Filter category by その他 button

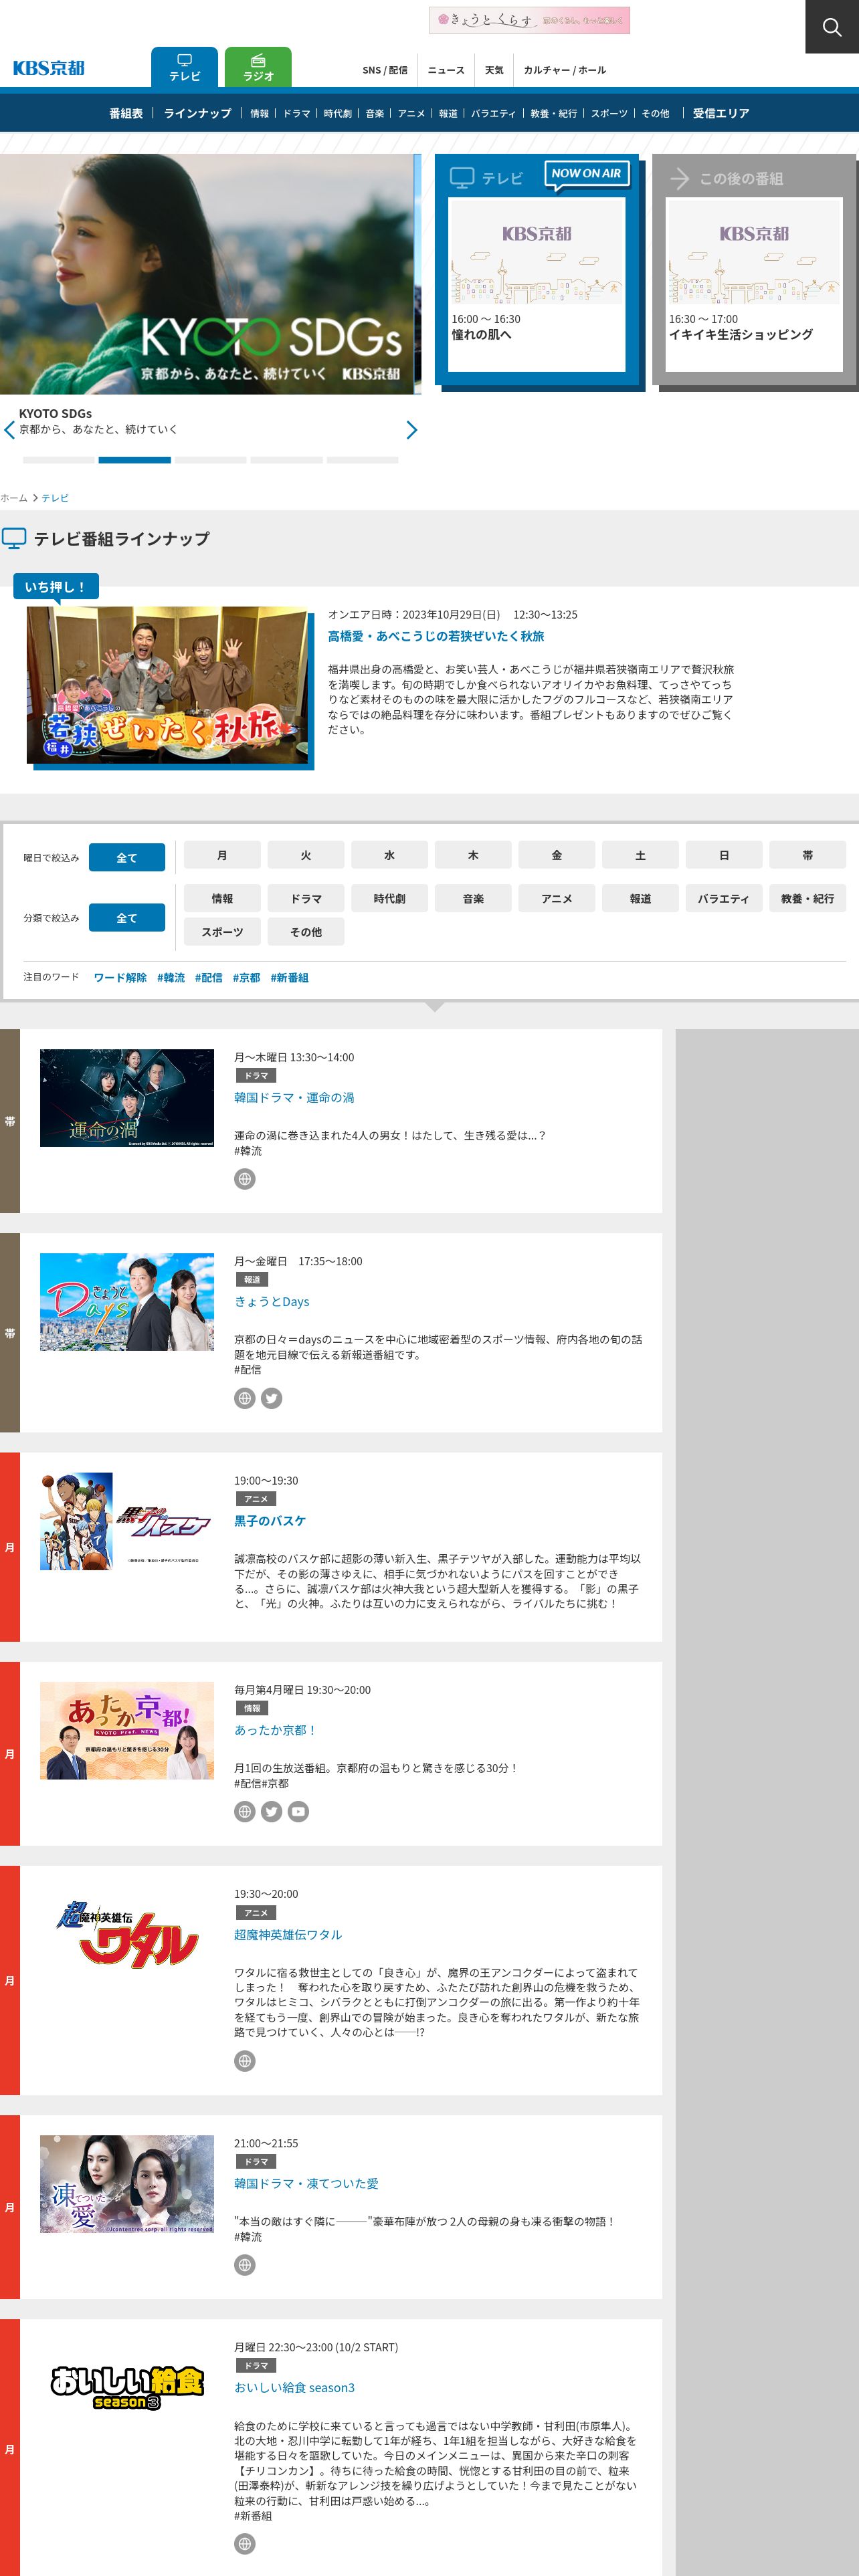(x=306, y=932)
